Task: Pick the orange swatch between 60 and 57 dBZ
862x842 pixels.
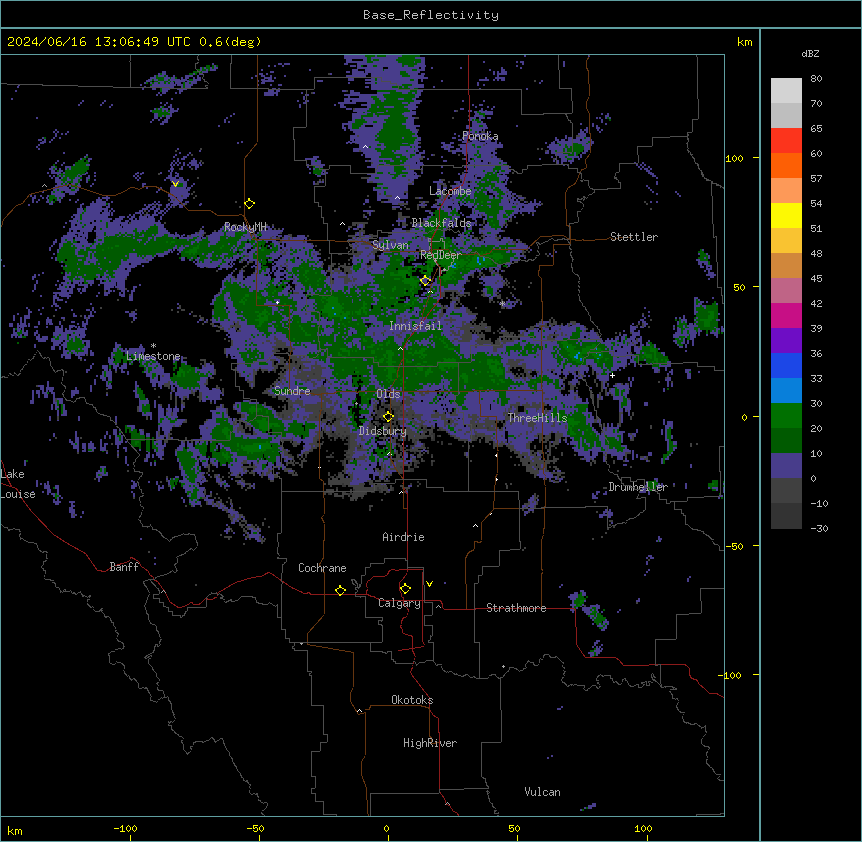Action: [x=786, y=165]
